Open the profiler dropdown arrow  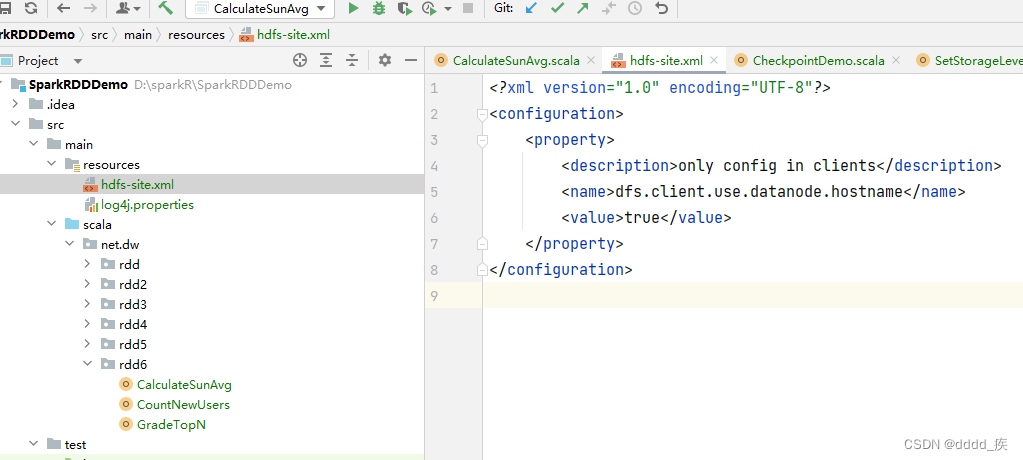(448, 8)
